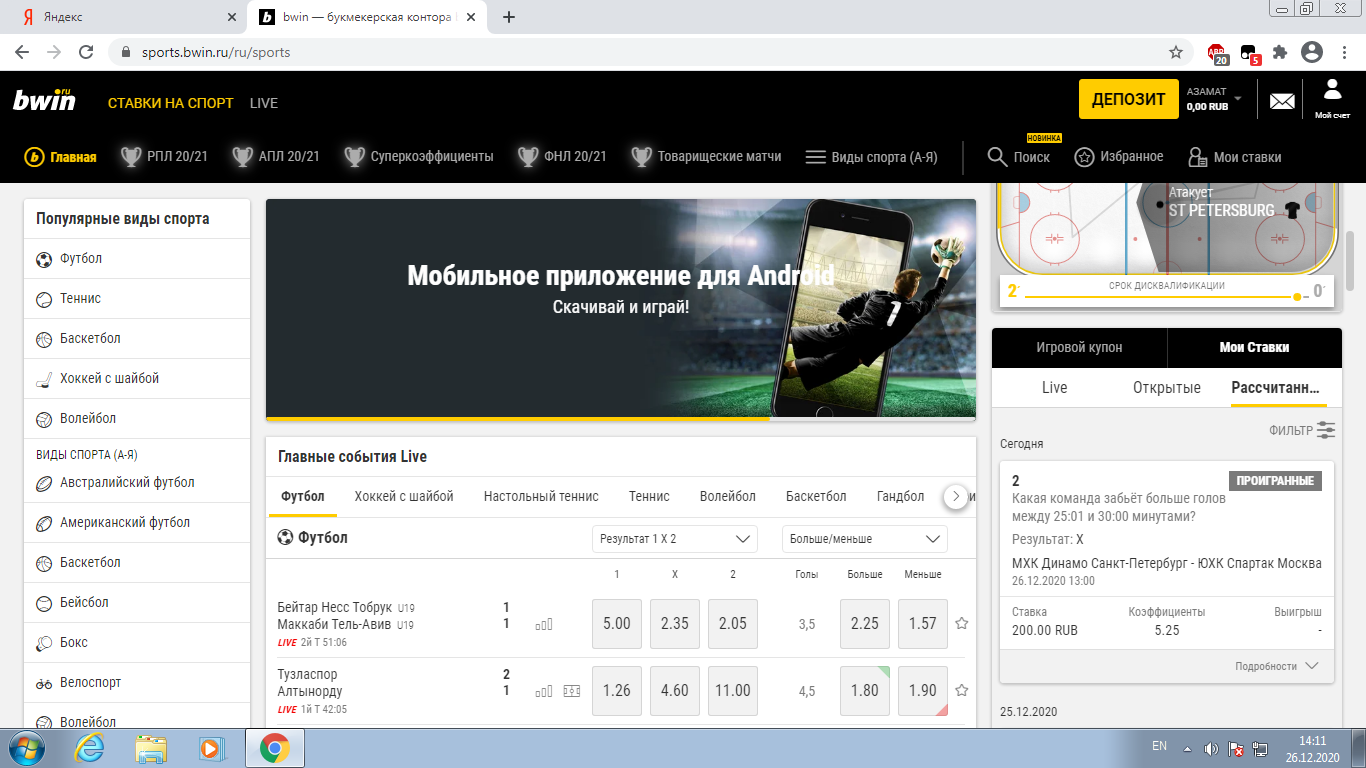Open Favorites star icon in navigation
This screenshot has height=768, width=1366.
point(1084,157)
